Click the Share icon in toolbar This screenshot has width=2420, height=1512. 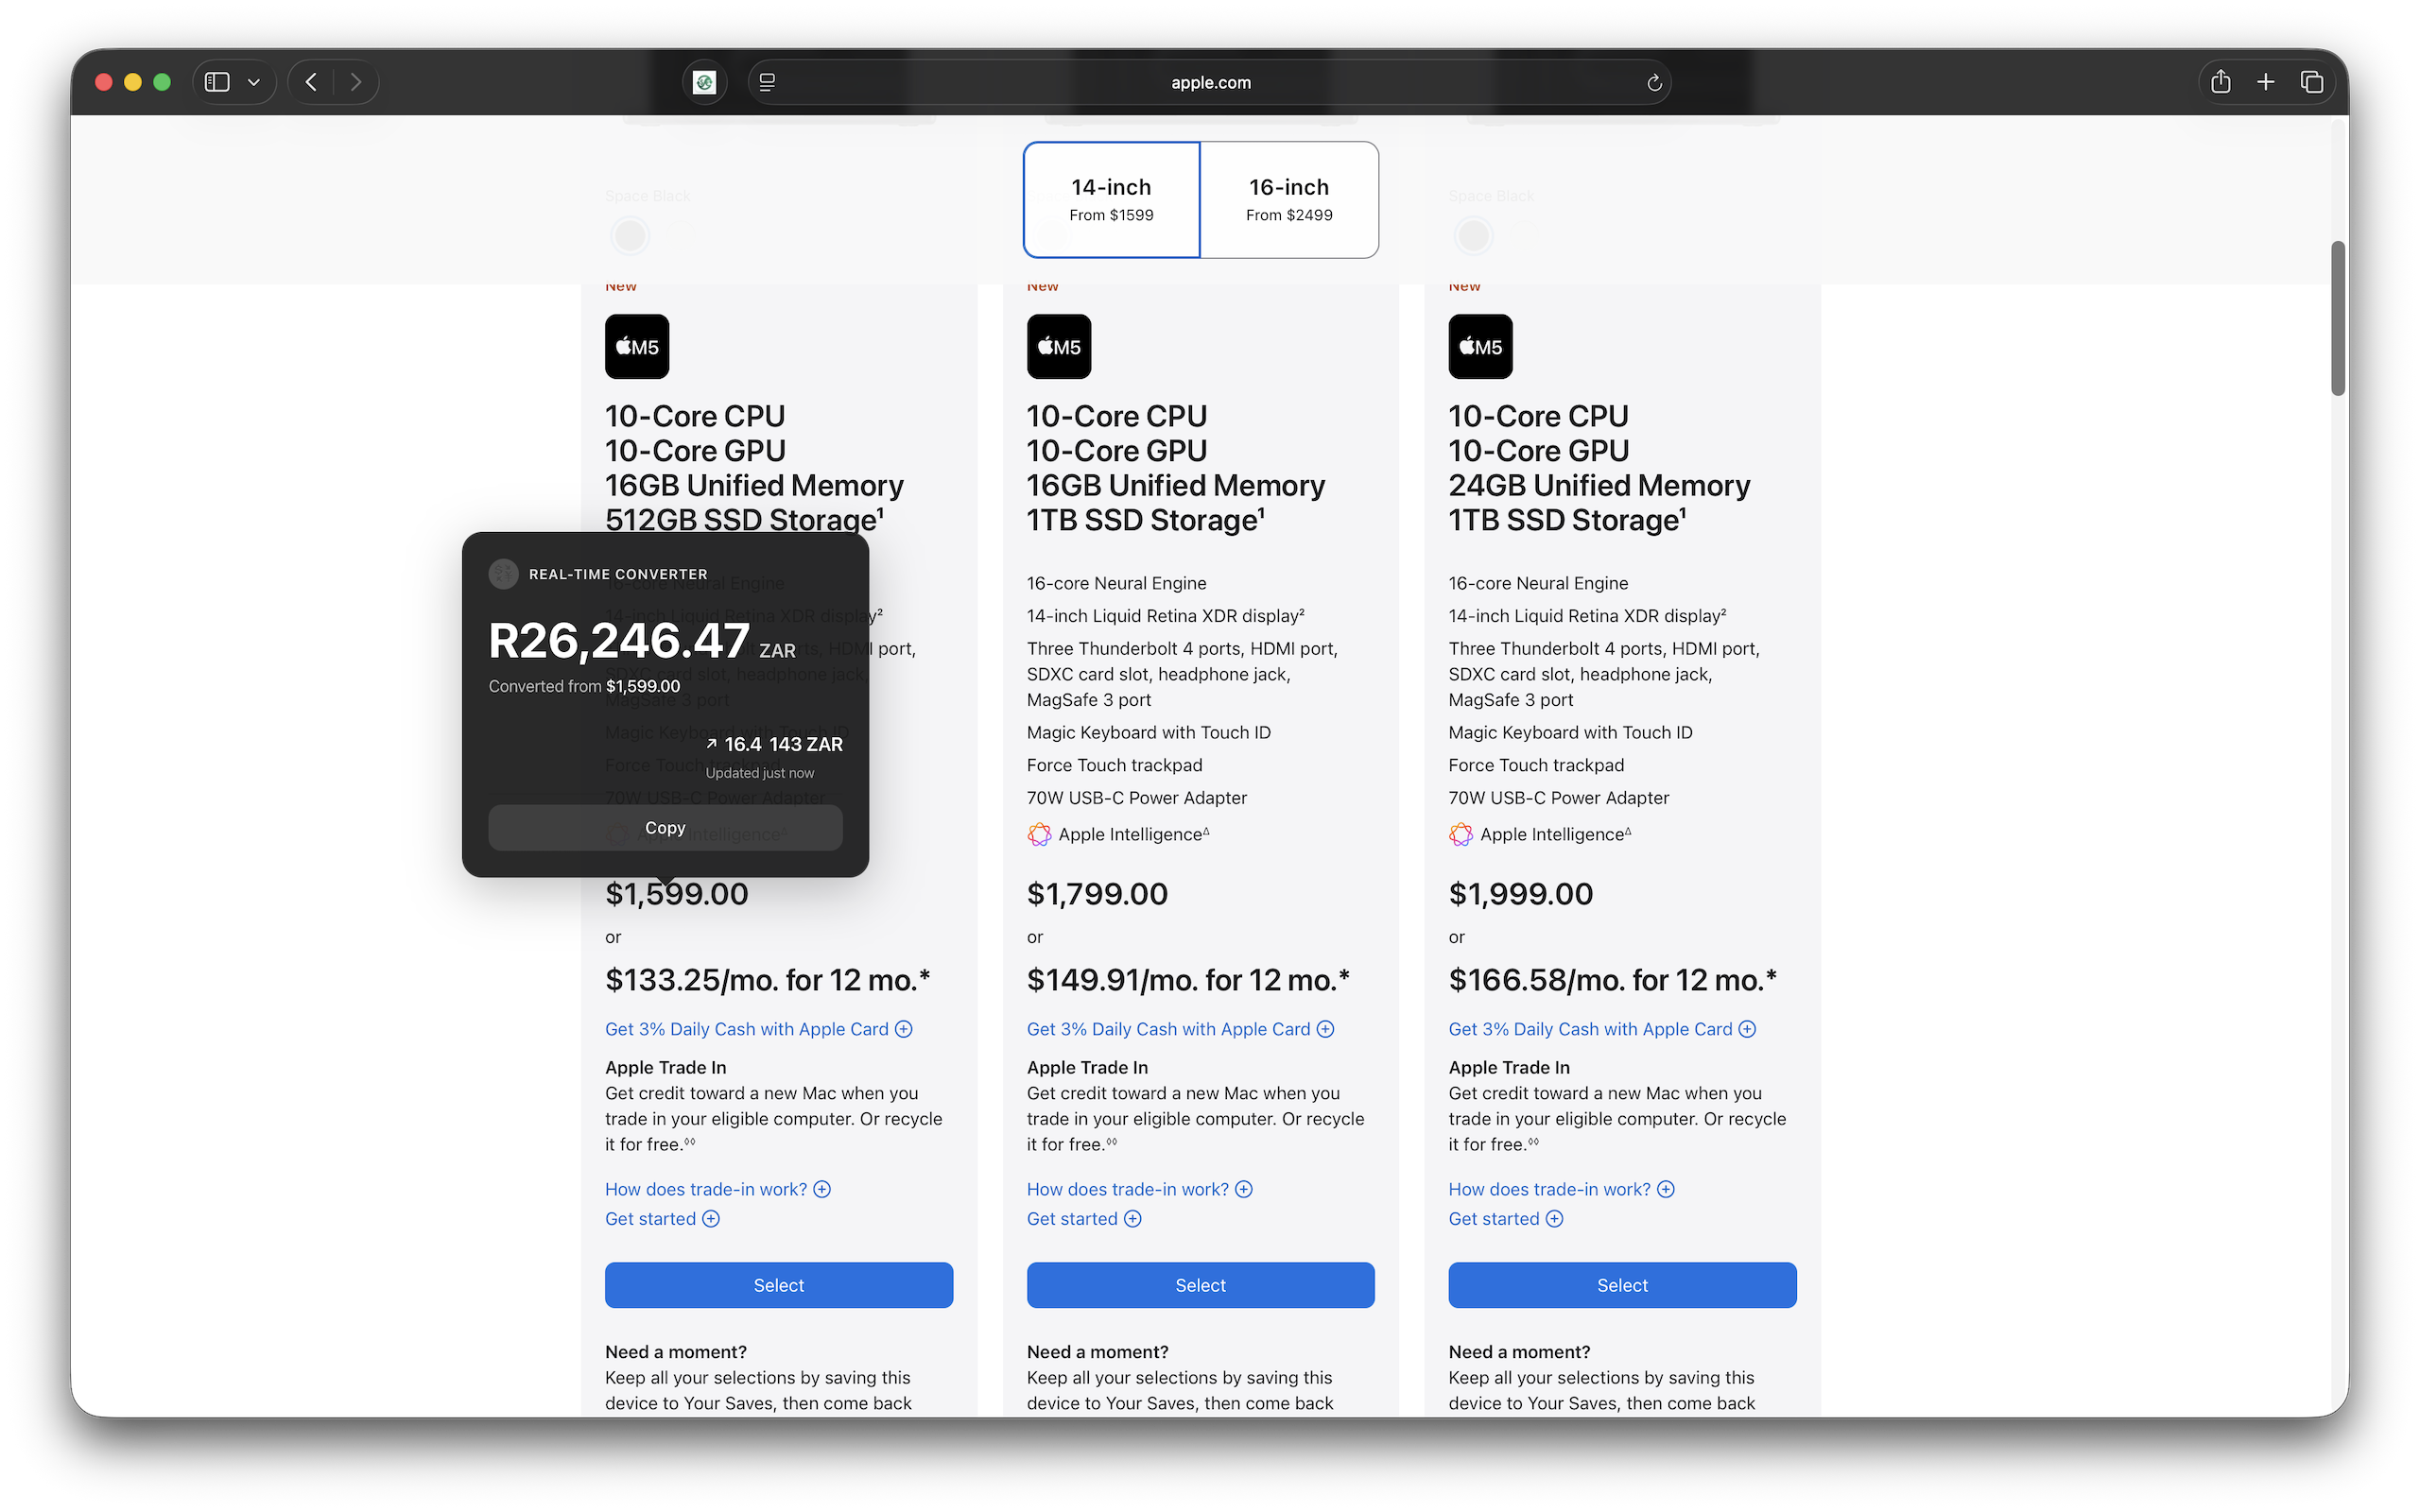click(2220, 82)
